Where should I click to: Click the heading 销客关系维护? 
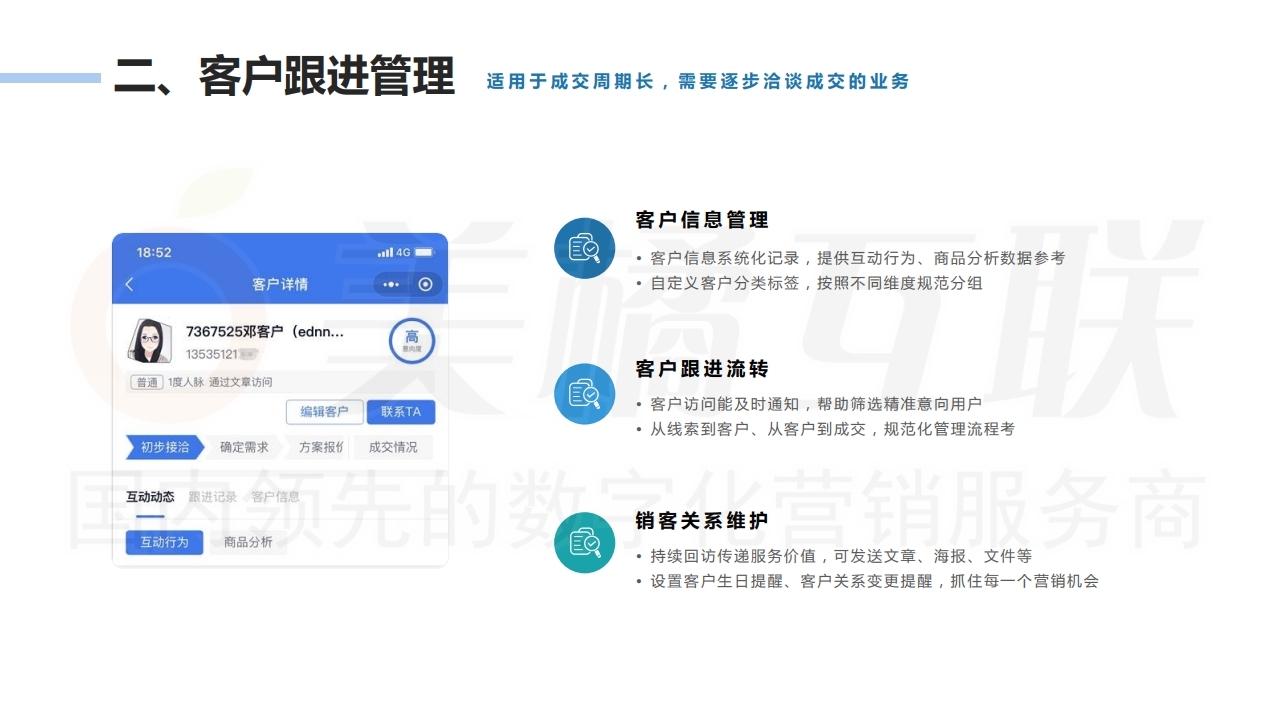(x=702, y=520)
